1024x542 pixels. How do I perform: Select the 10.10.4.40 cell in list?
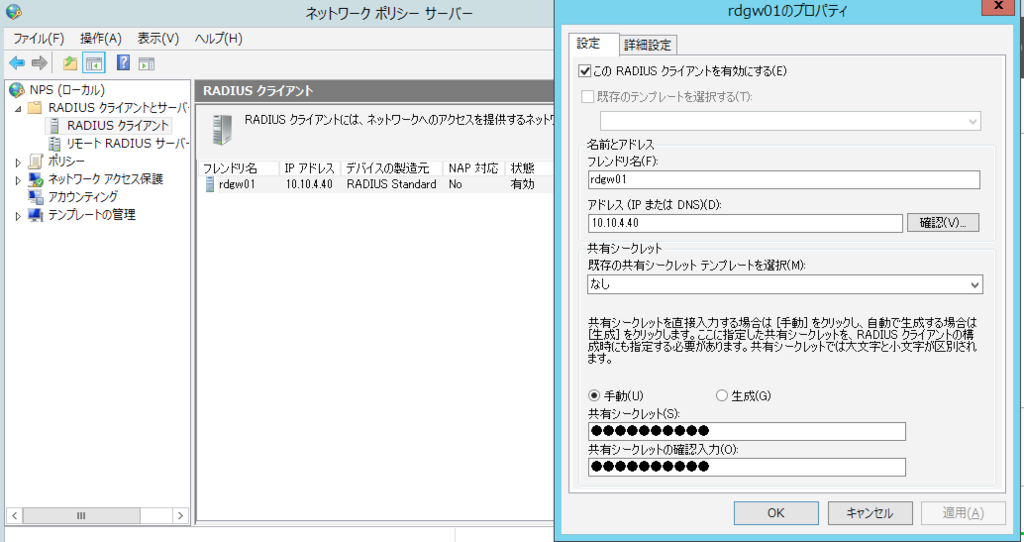[x=309, y=185]
